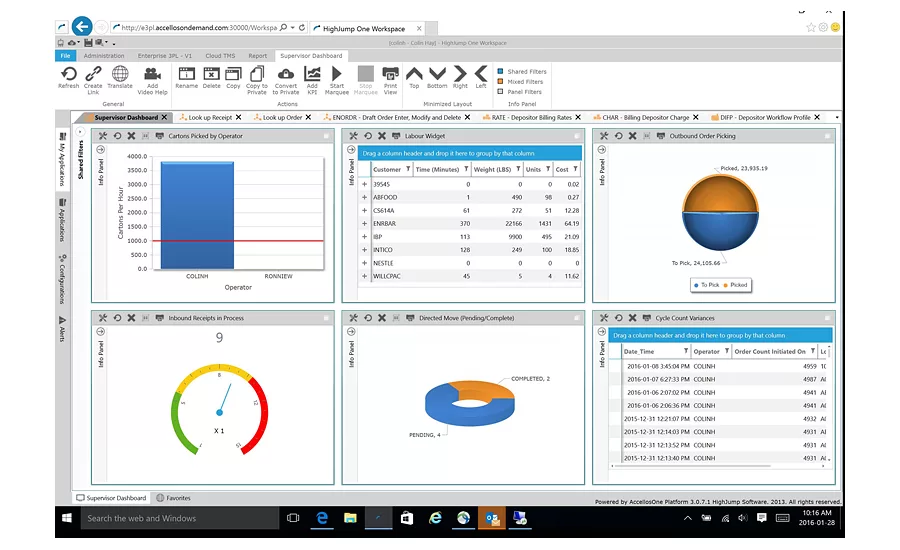Open File Explorer from the taskbar

[x=350, y=518]
